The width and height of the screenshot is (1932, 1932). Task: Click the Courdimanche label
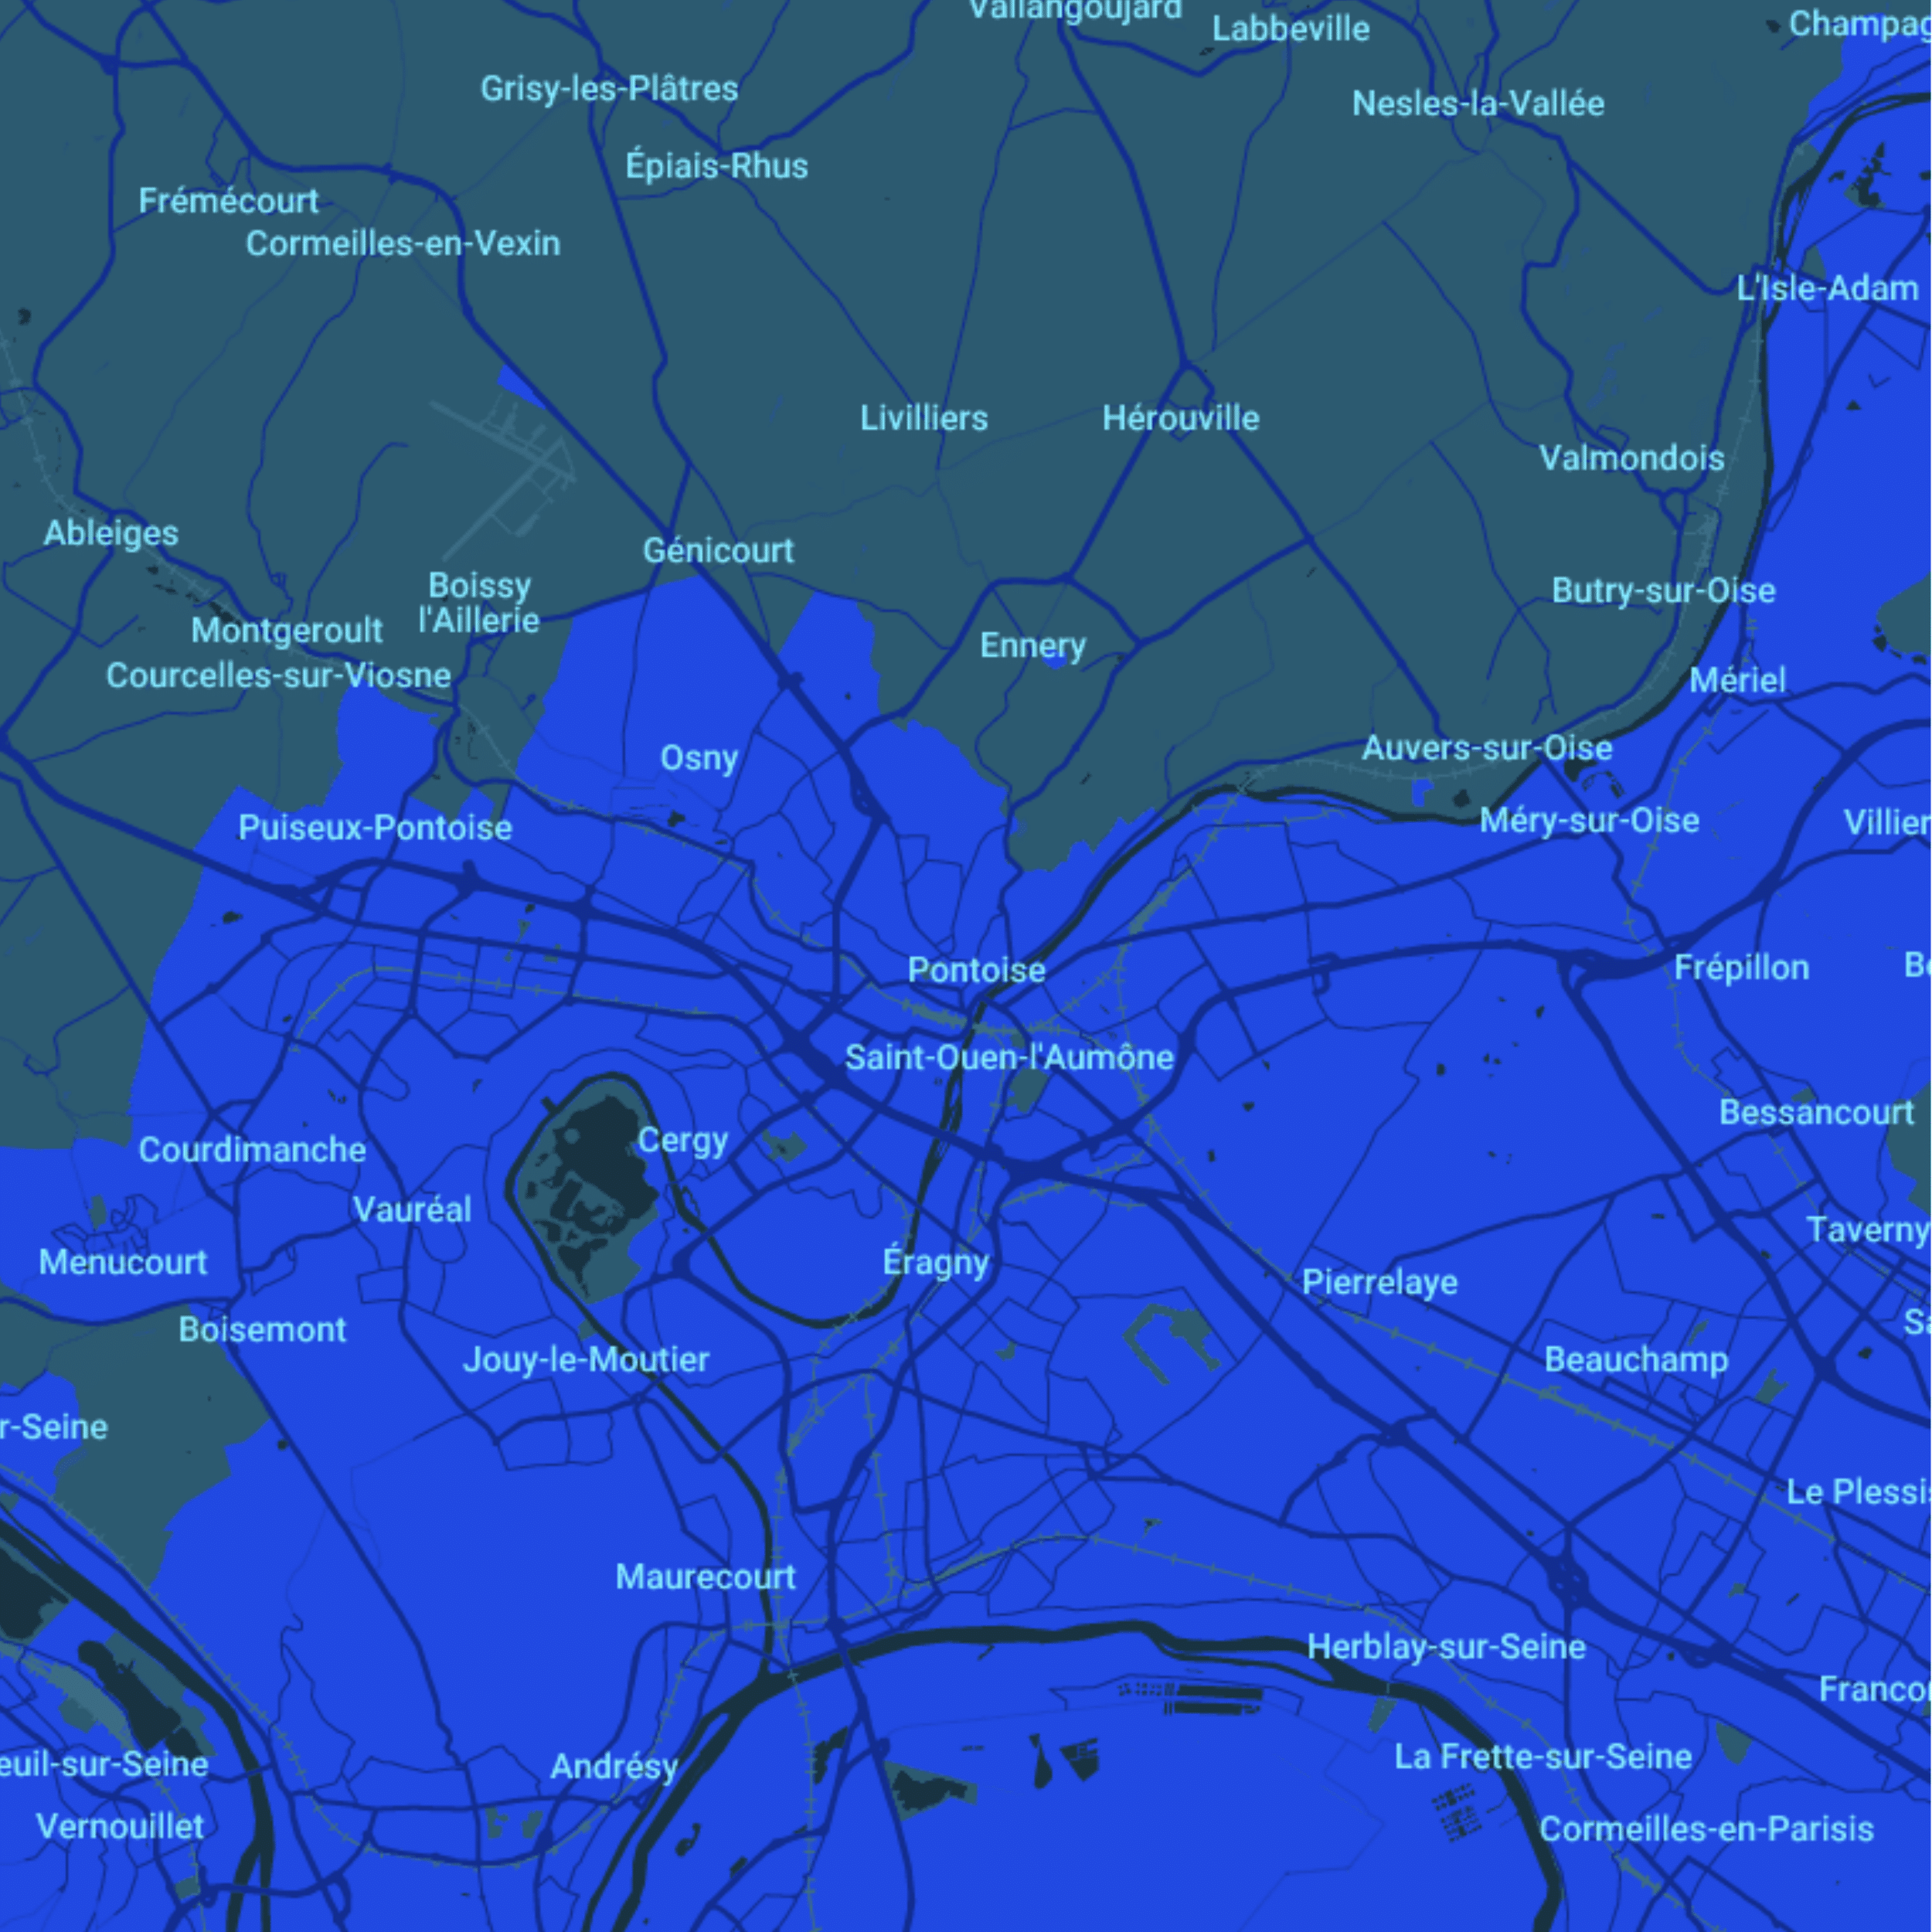click(252, 1150)
